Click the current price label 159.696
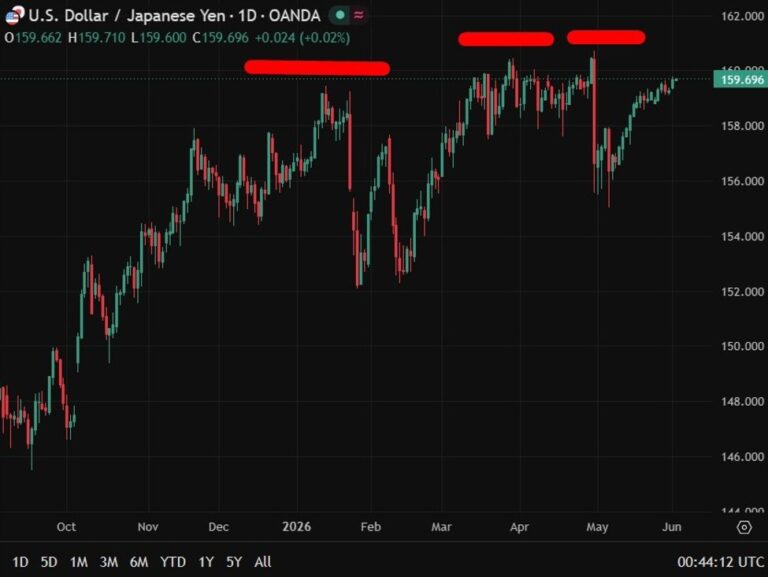The height and width of the screenshot is (577, 768). click(741, 80)
